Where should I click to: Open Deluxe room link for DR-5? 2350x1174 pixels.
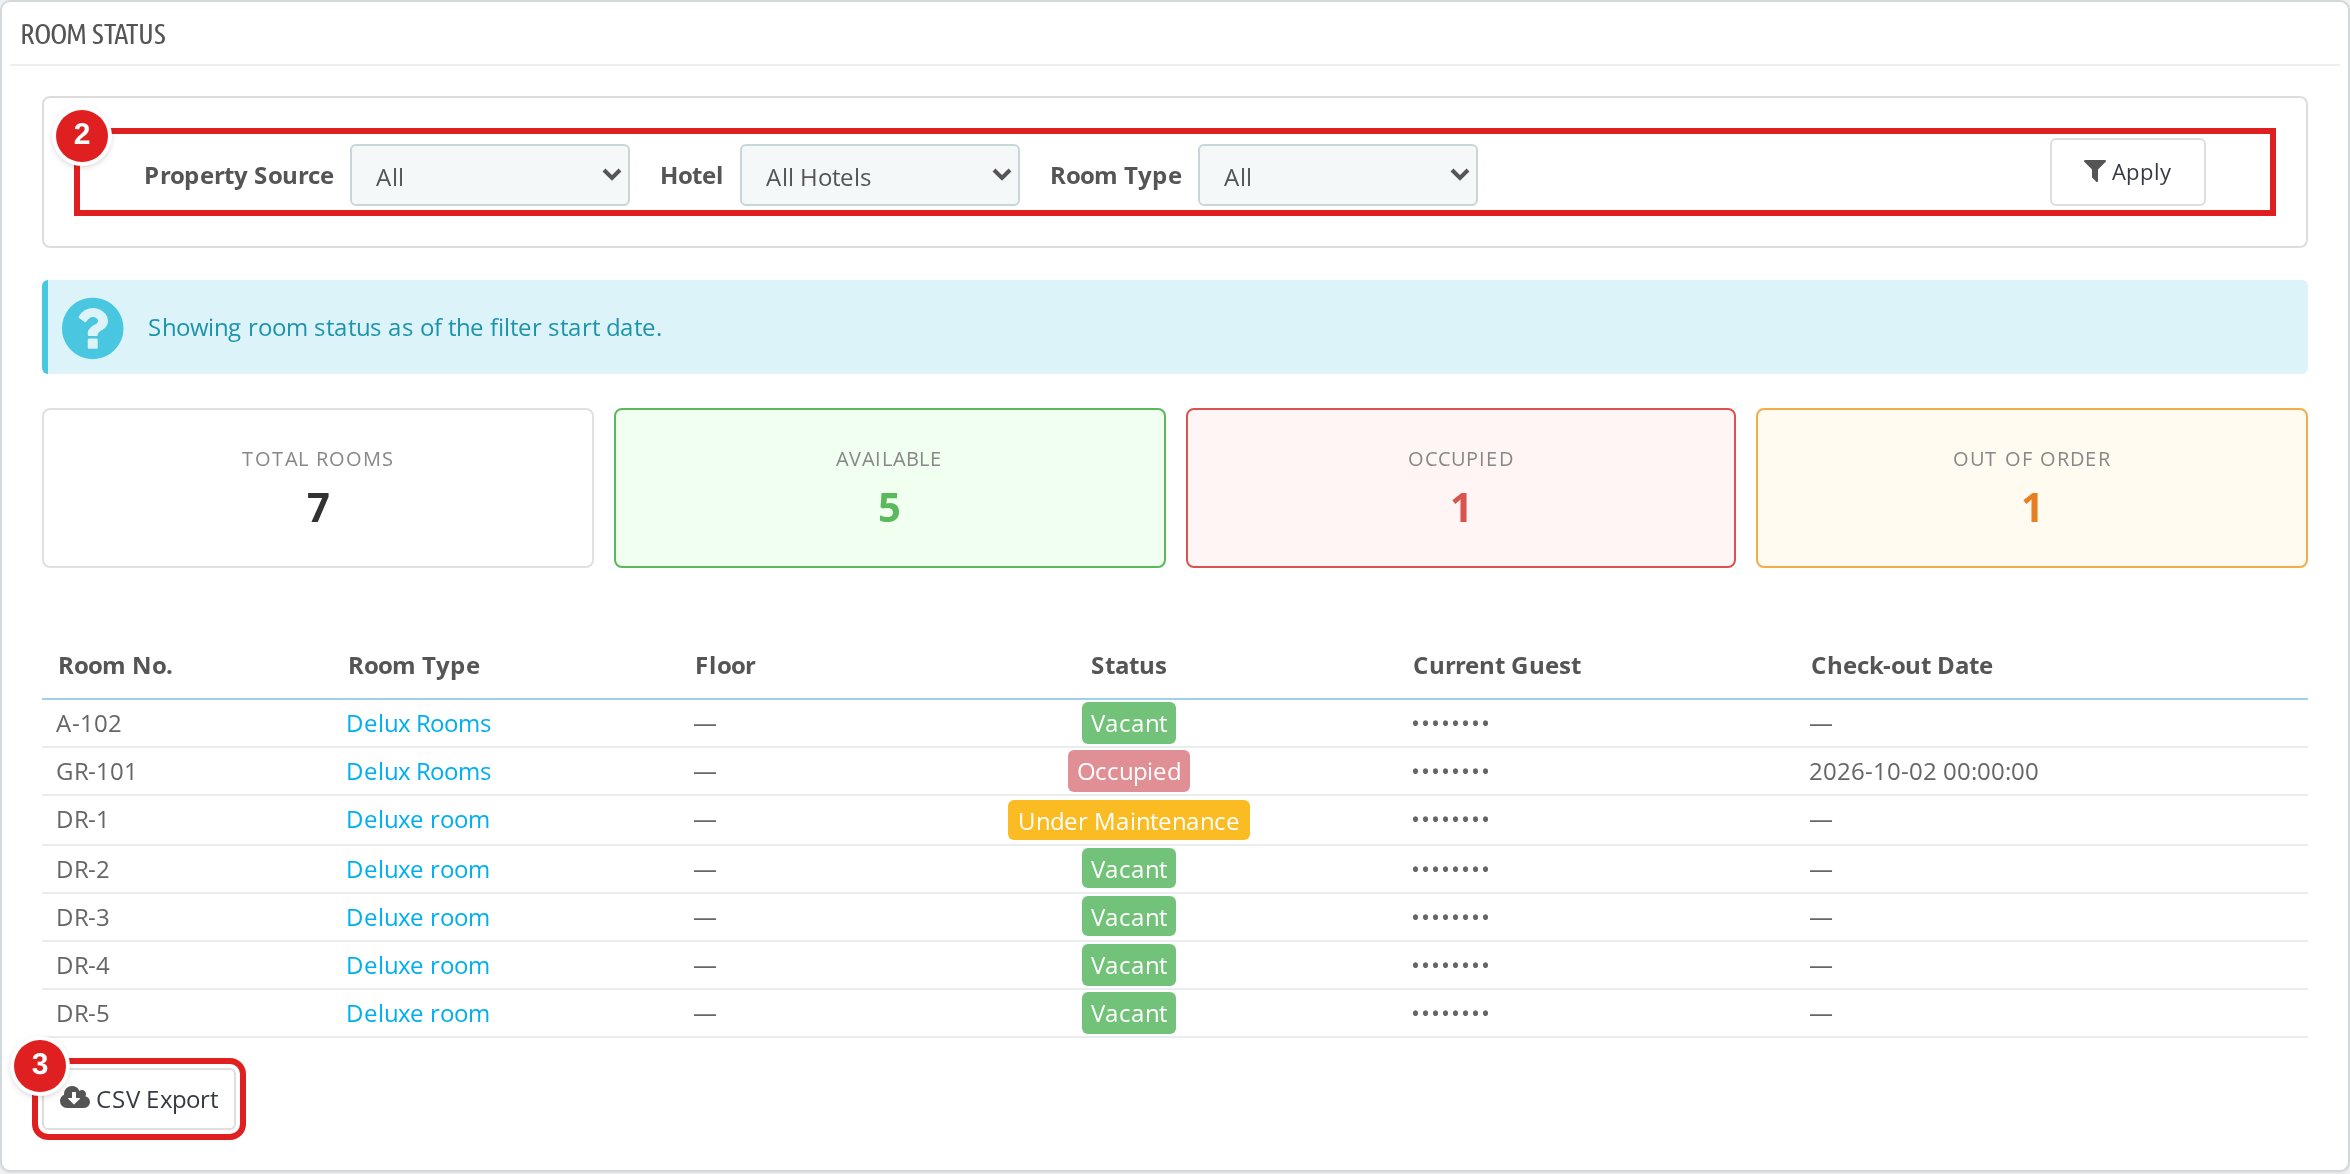click(x=418, y=1013)
